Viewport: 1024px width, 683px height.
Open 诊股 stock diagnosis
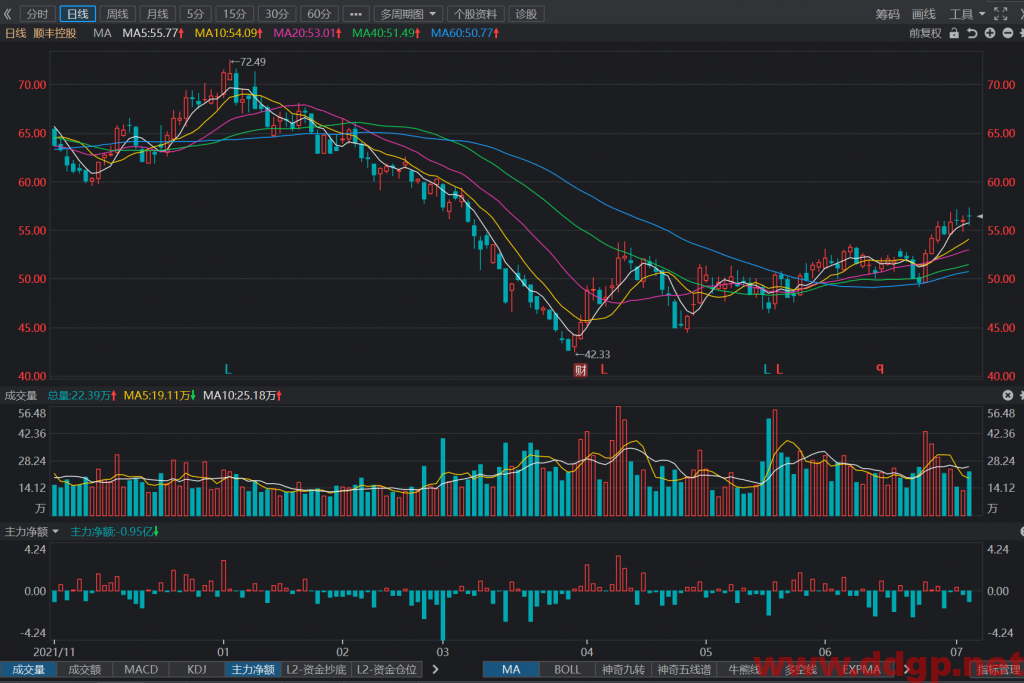point(526,14)
